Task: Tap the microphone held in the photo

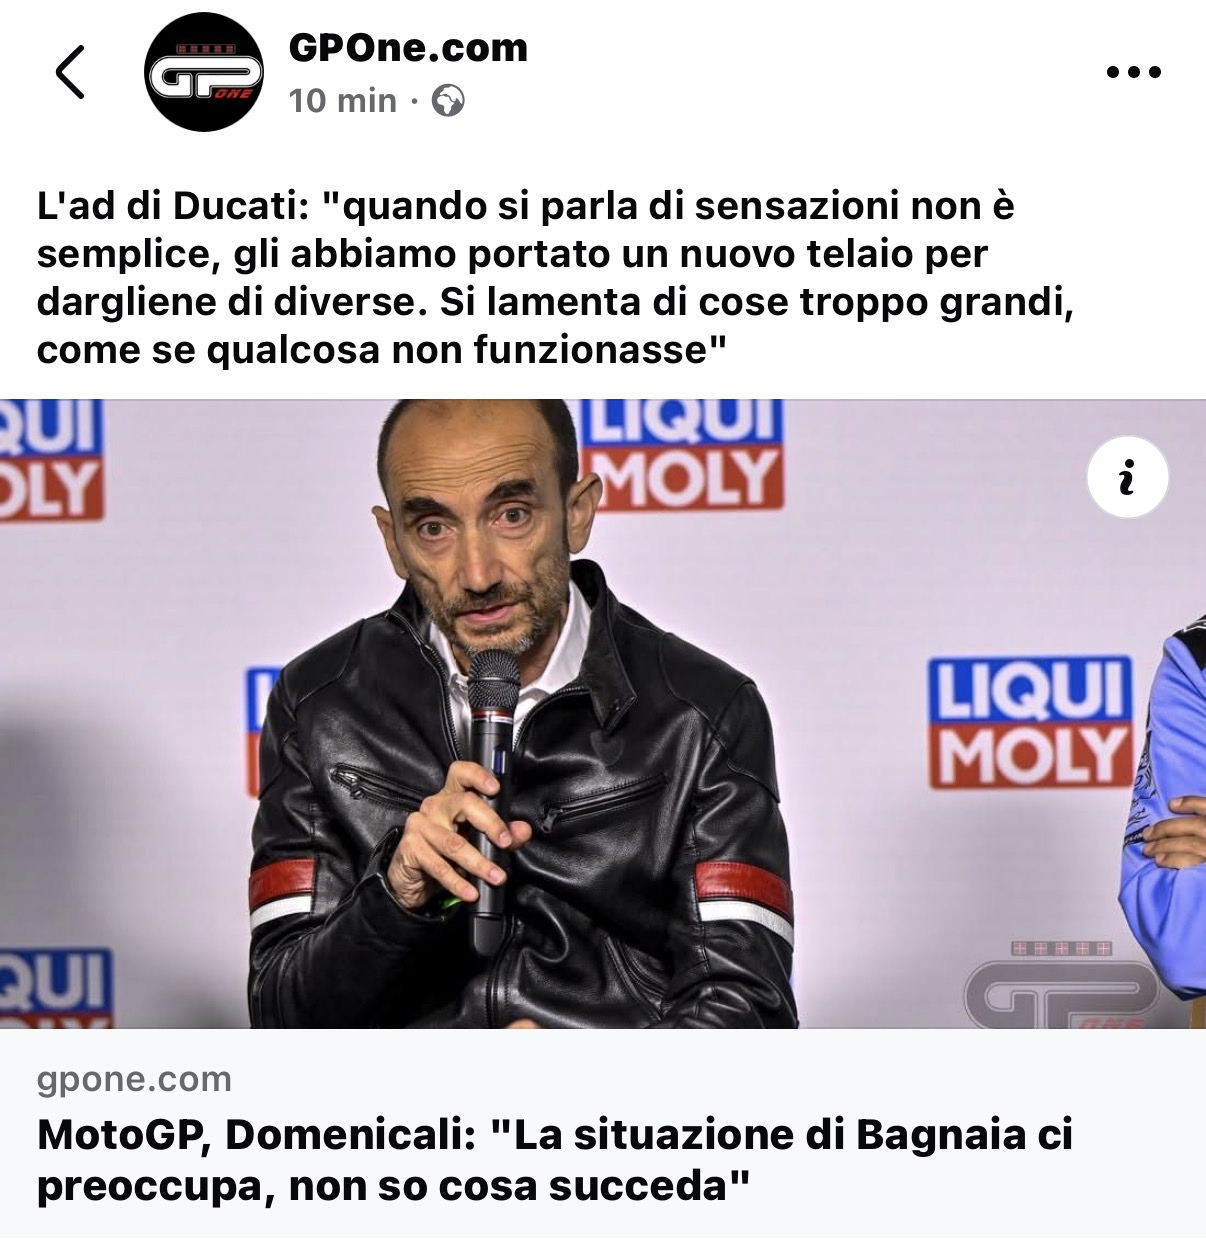Action: [x=493, y=790]
